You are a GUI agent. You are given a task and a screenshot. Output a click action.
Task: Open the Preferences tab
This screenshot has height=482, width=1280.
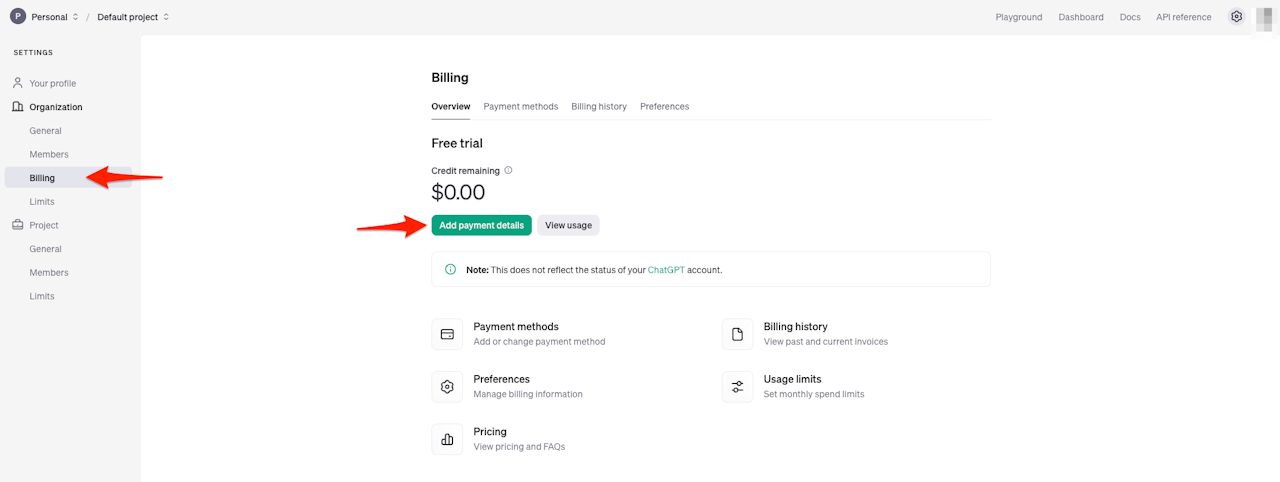[665, 106]
